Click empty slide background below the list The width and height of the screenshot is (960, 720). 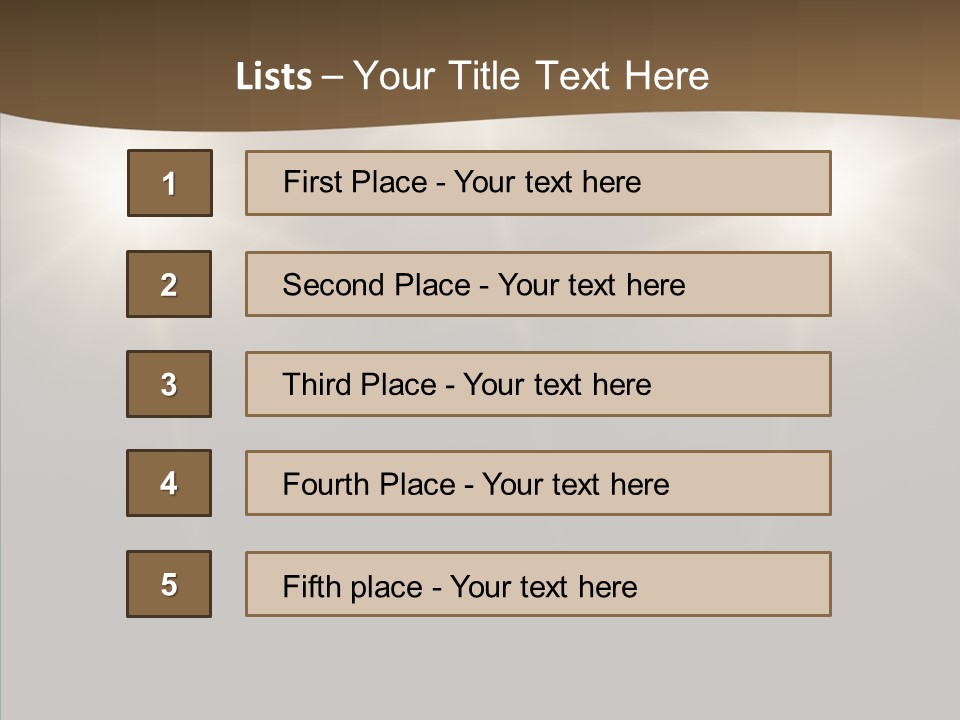(x=480, y=670)
